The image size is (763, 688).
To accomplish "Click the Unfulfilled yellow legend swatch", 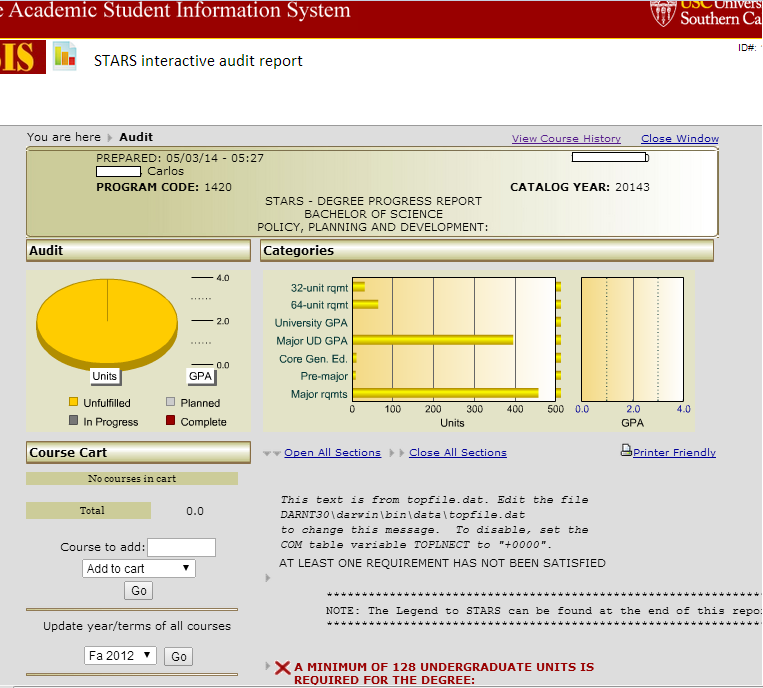I will coord(73,402).
